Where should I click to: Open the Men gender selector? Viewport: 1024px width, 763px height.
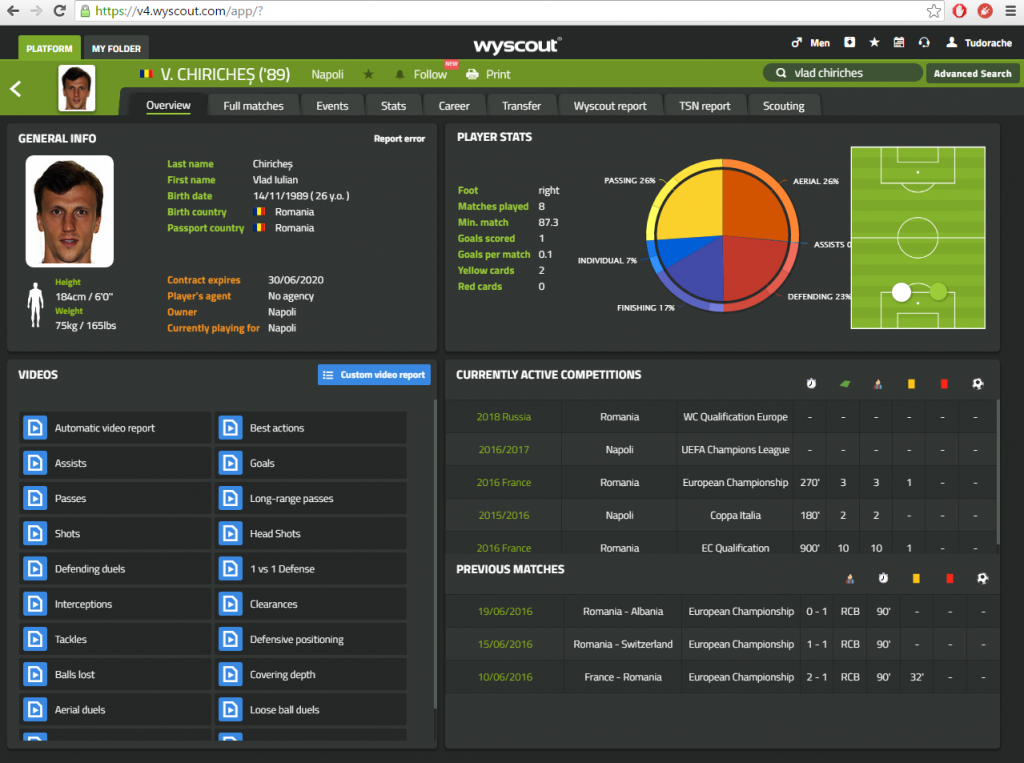coord(811,43)
